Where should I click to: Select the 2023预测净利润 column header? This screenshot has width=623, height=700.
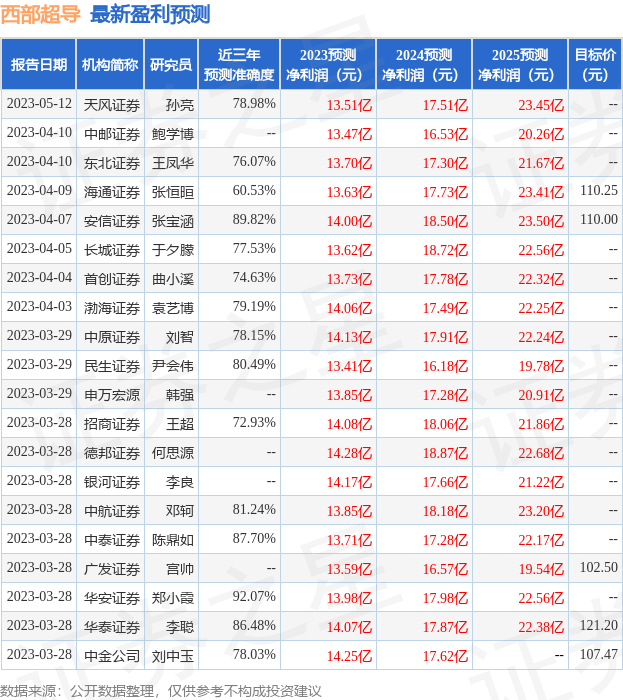(328, 64)
